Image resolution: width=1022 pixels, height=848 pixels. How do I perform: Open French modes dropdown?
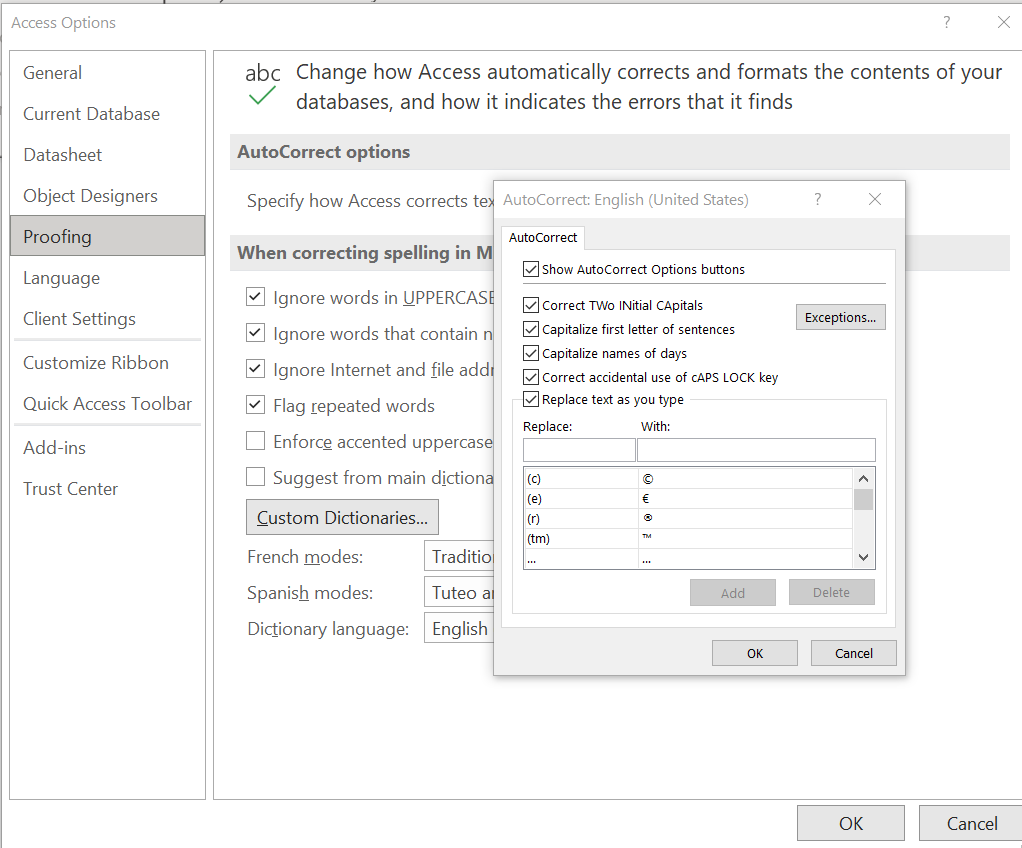click(459, 556)
